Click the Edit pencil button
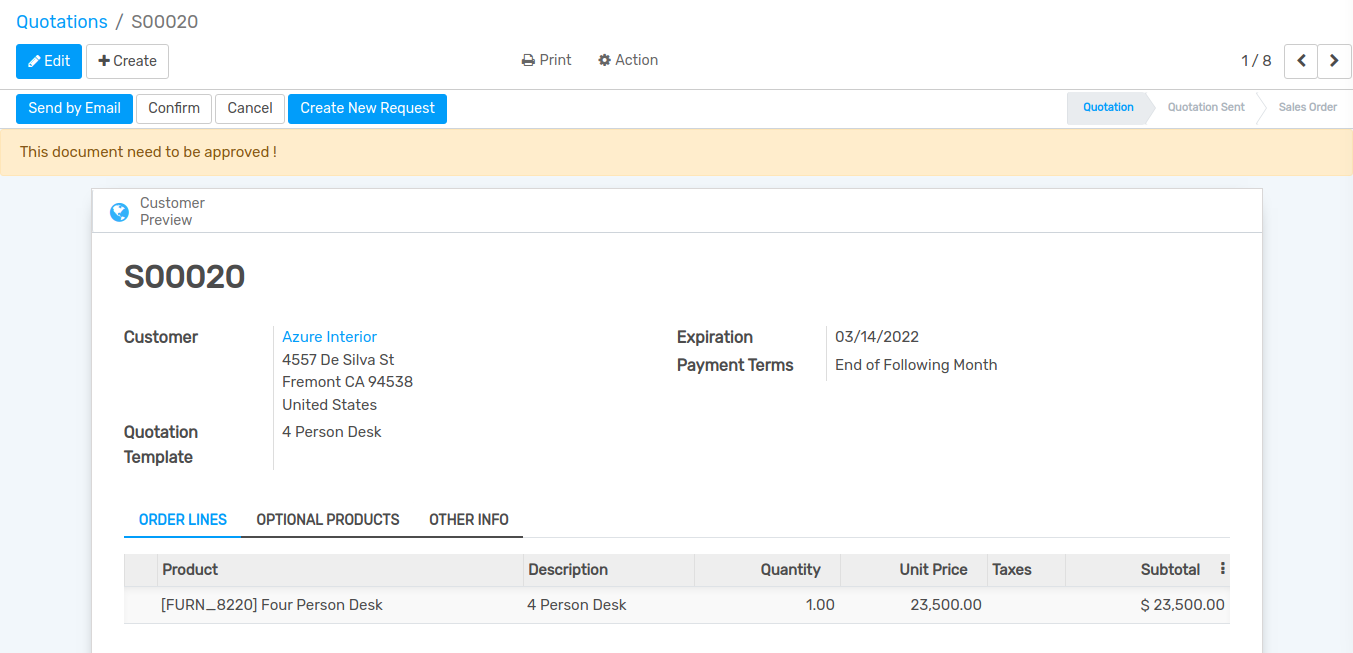The height and width of the screenshot is (653, 1353). coord(49,61)
